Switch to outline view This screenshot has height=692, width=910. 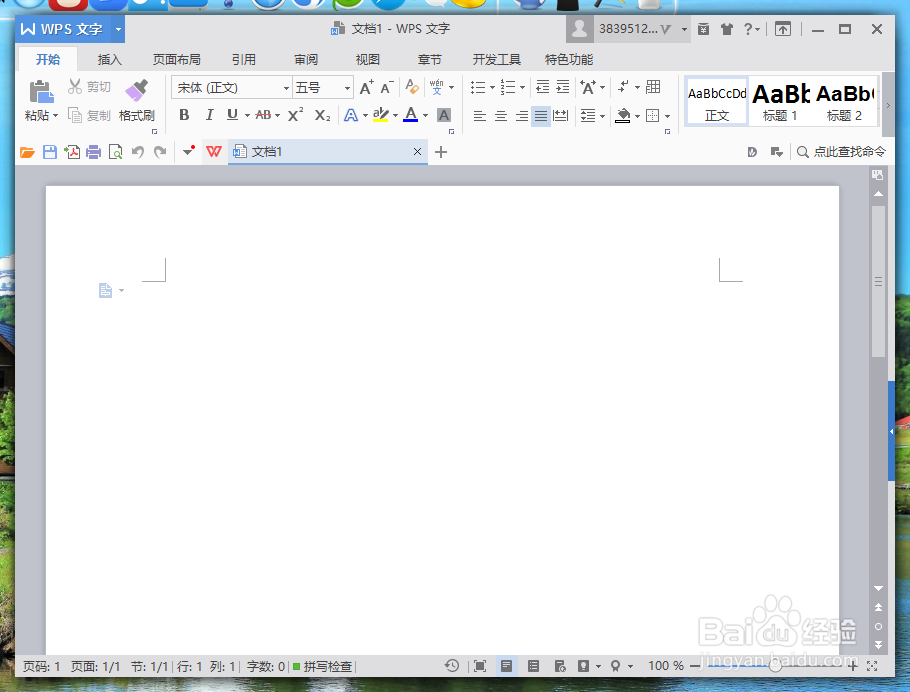point(533,666)
